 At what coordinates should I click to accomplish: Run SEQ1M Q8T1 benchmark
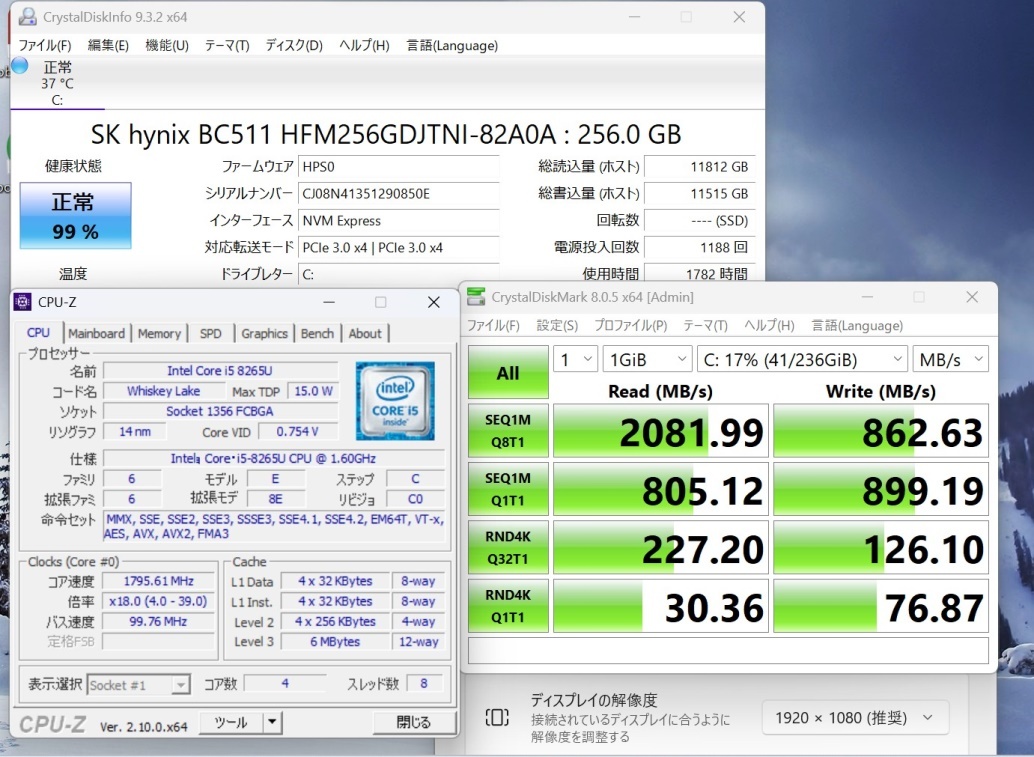coord(508,431)
